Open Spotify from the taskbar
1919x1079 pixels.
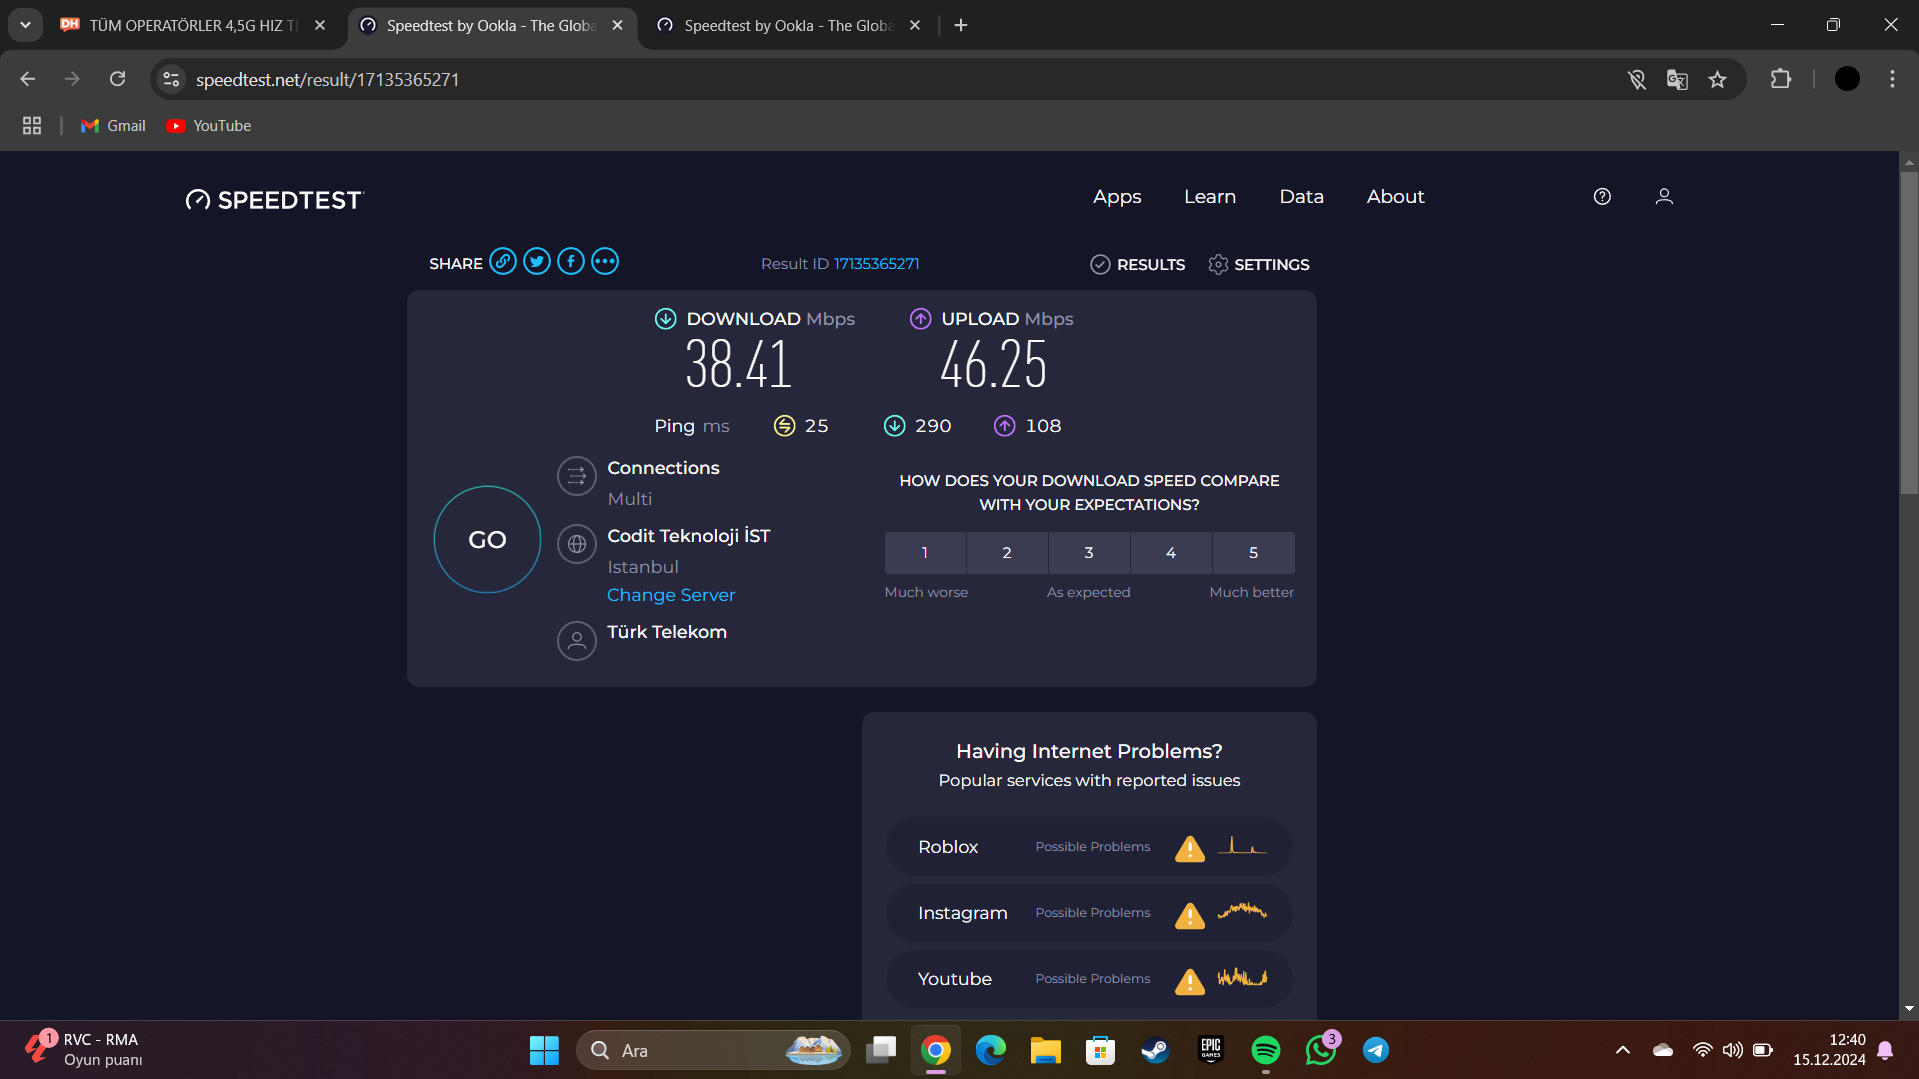(x=1266, y=1050)
